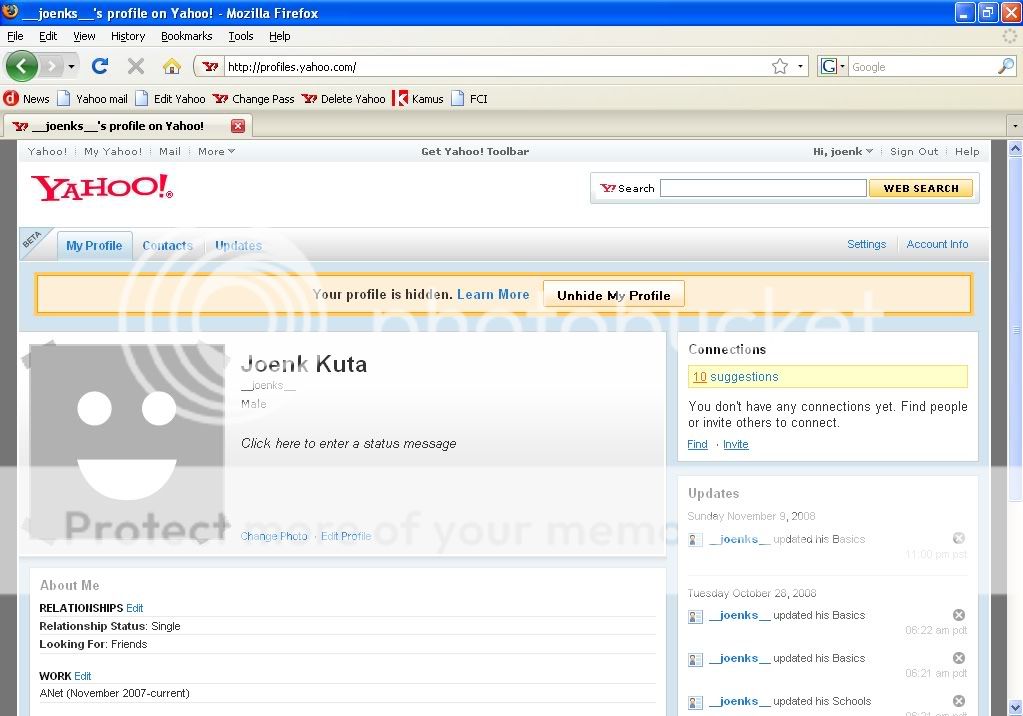Edit the WORK section
This screenshot has width=1023, height=716.
[83, 676]
